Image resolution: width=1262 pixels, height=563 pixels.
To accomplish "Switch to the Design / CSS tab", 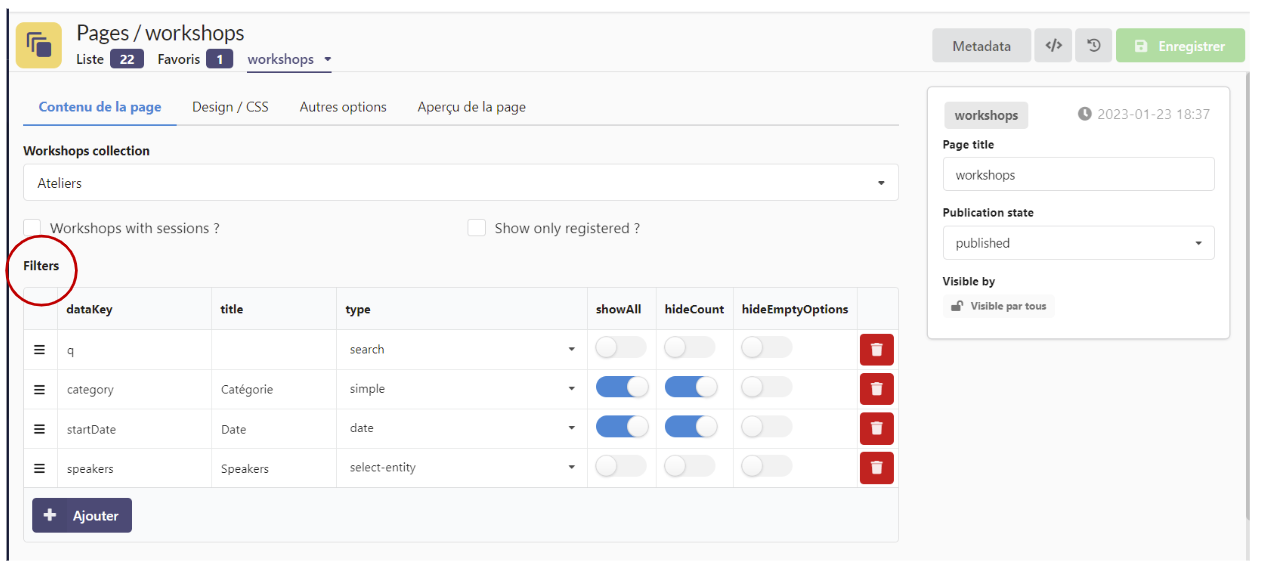I will point(230,107).
